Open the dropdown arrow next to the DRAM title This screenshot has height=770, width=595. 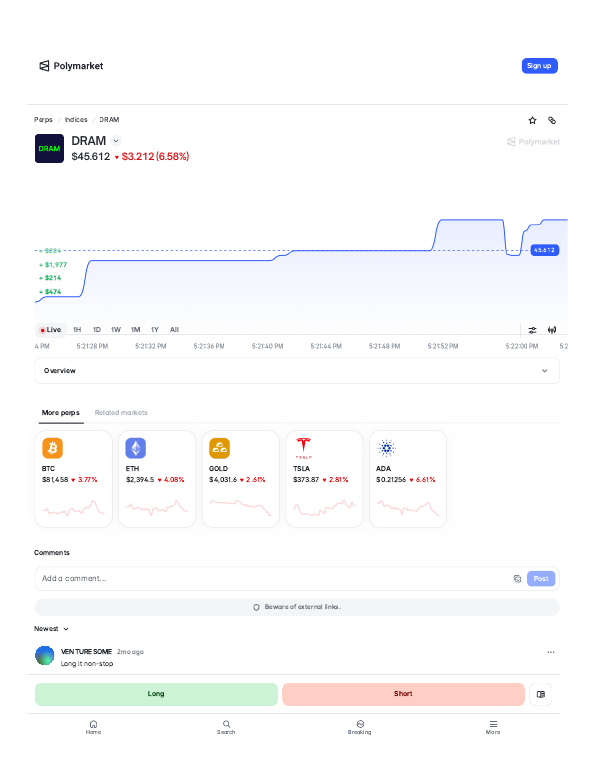coord(116,141)
